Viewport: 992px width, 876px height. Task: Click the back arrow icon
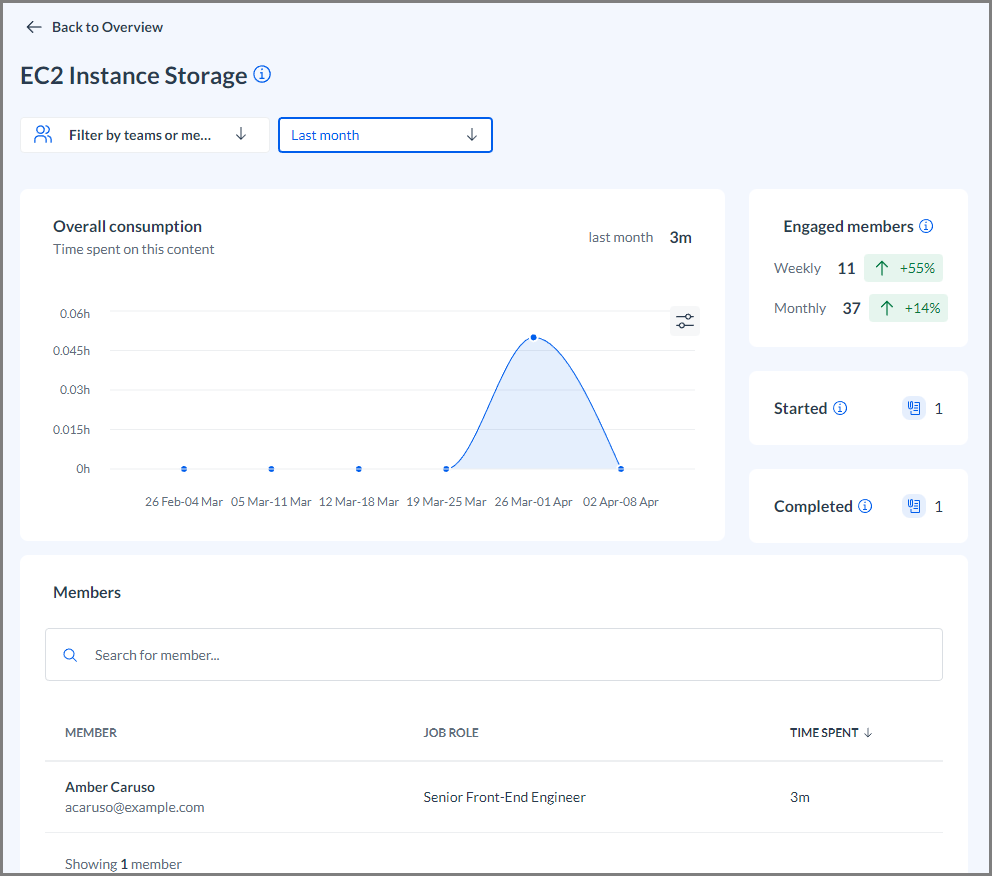(34, 27)
